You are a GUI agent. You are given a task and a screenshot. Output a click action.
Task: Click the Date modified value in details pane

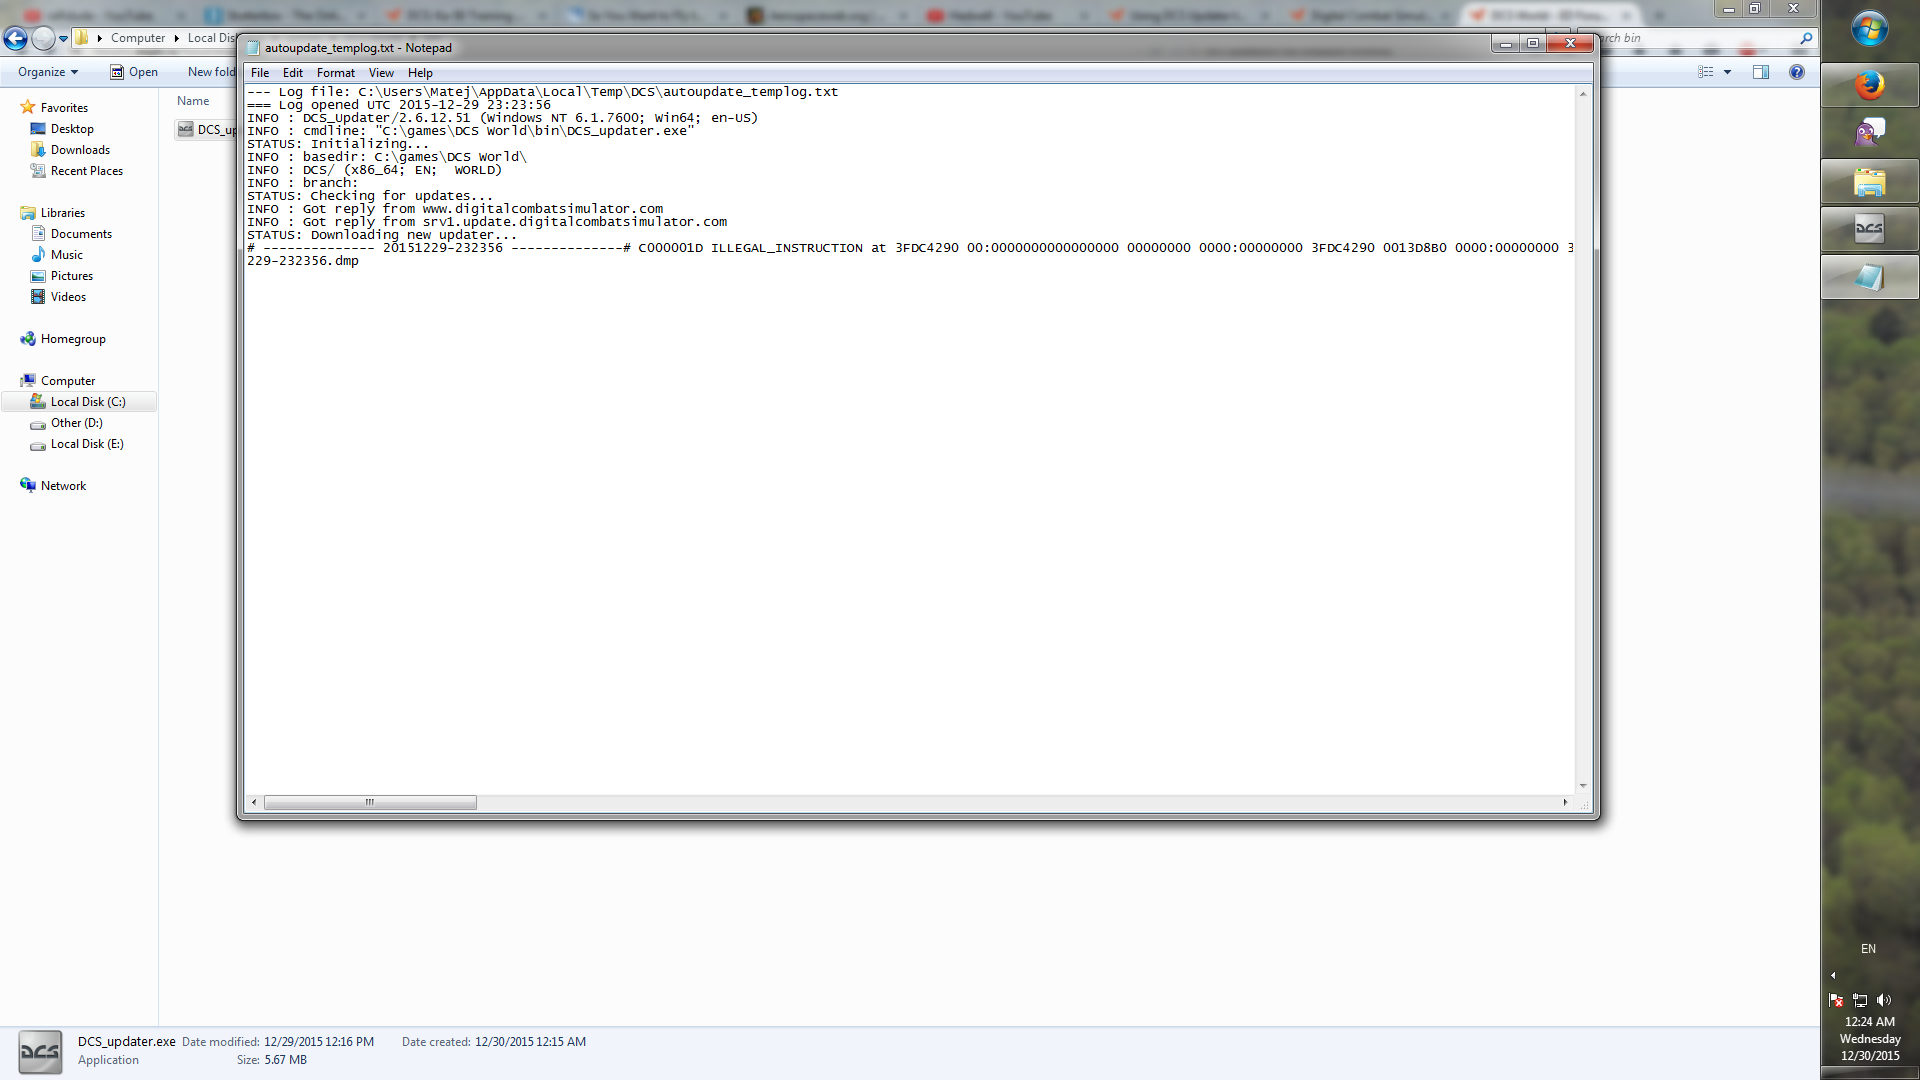pos(319,1042)
